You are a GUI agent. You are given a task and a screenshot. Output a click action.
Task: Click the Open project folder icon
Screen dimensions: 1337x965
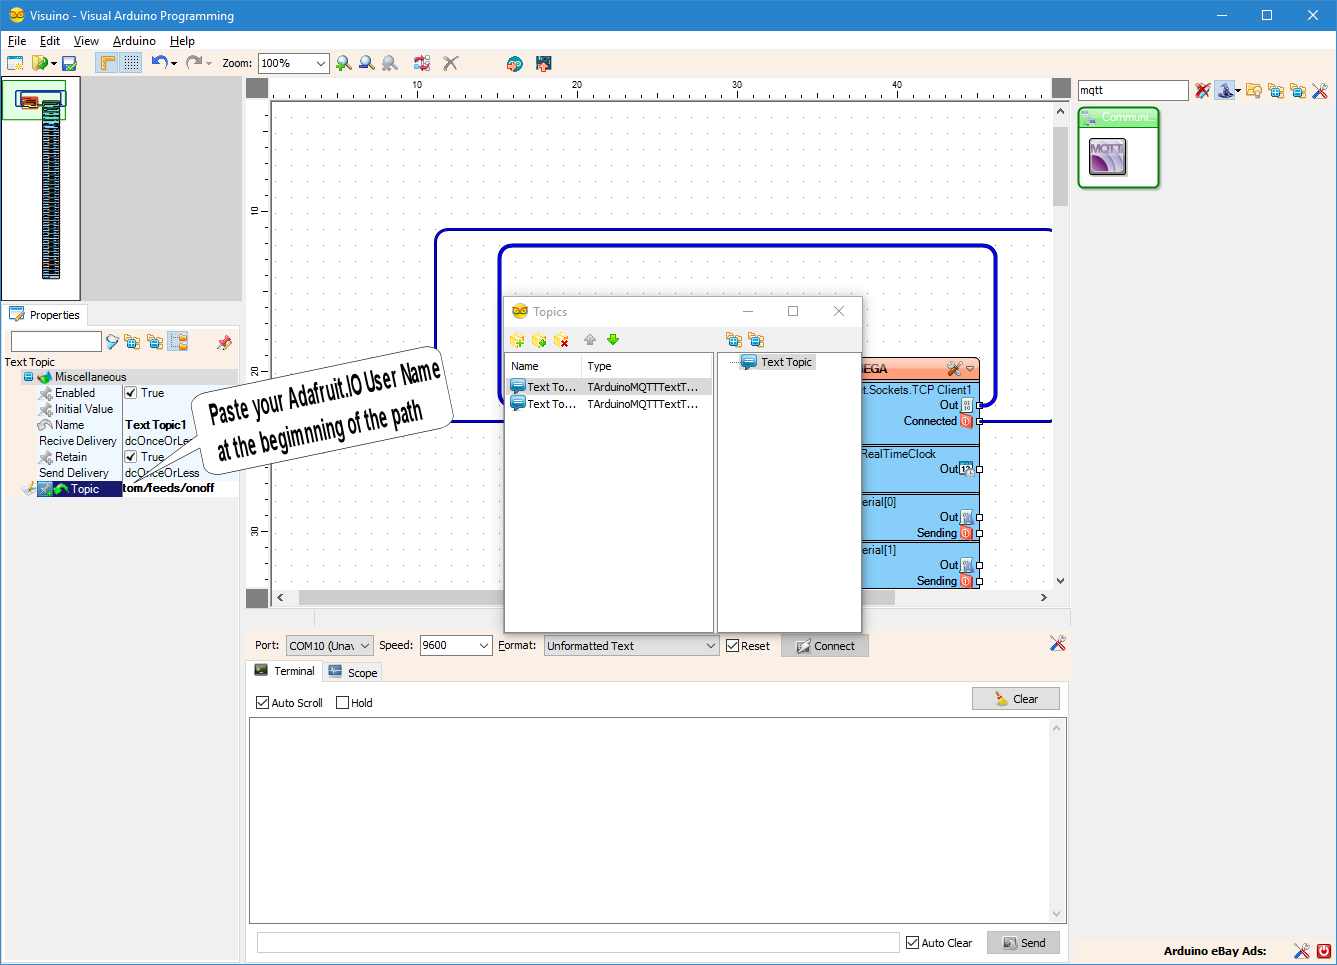click(39, 63)
